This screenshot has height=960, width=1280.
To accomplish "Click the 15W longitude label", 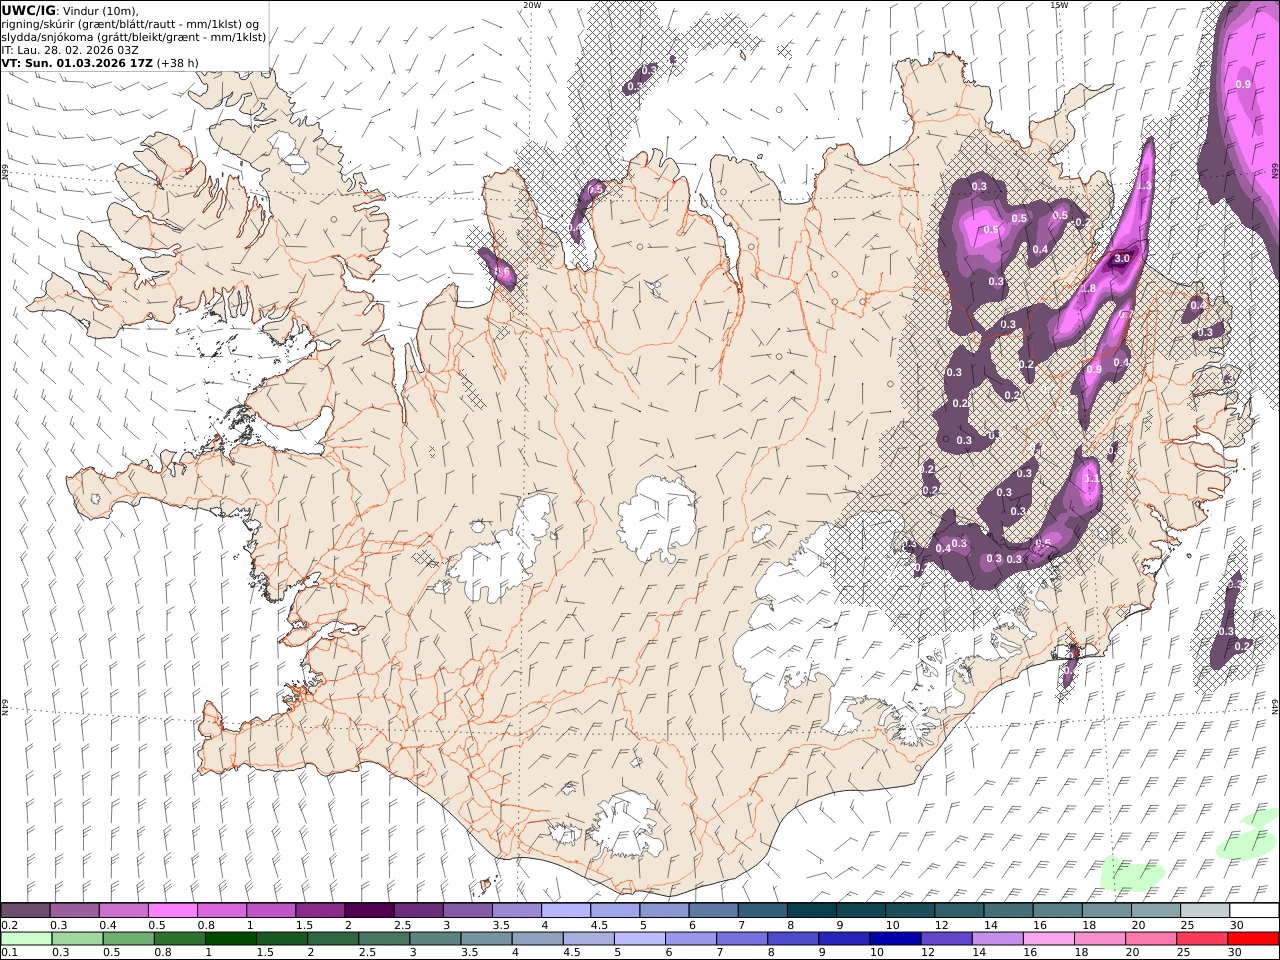I will tap(1059, 5).
